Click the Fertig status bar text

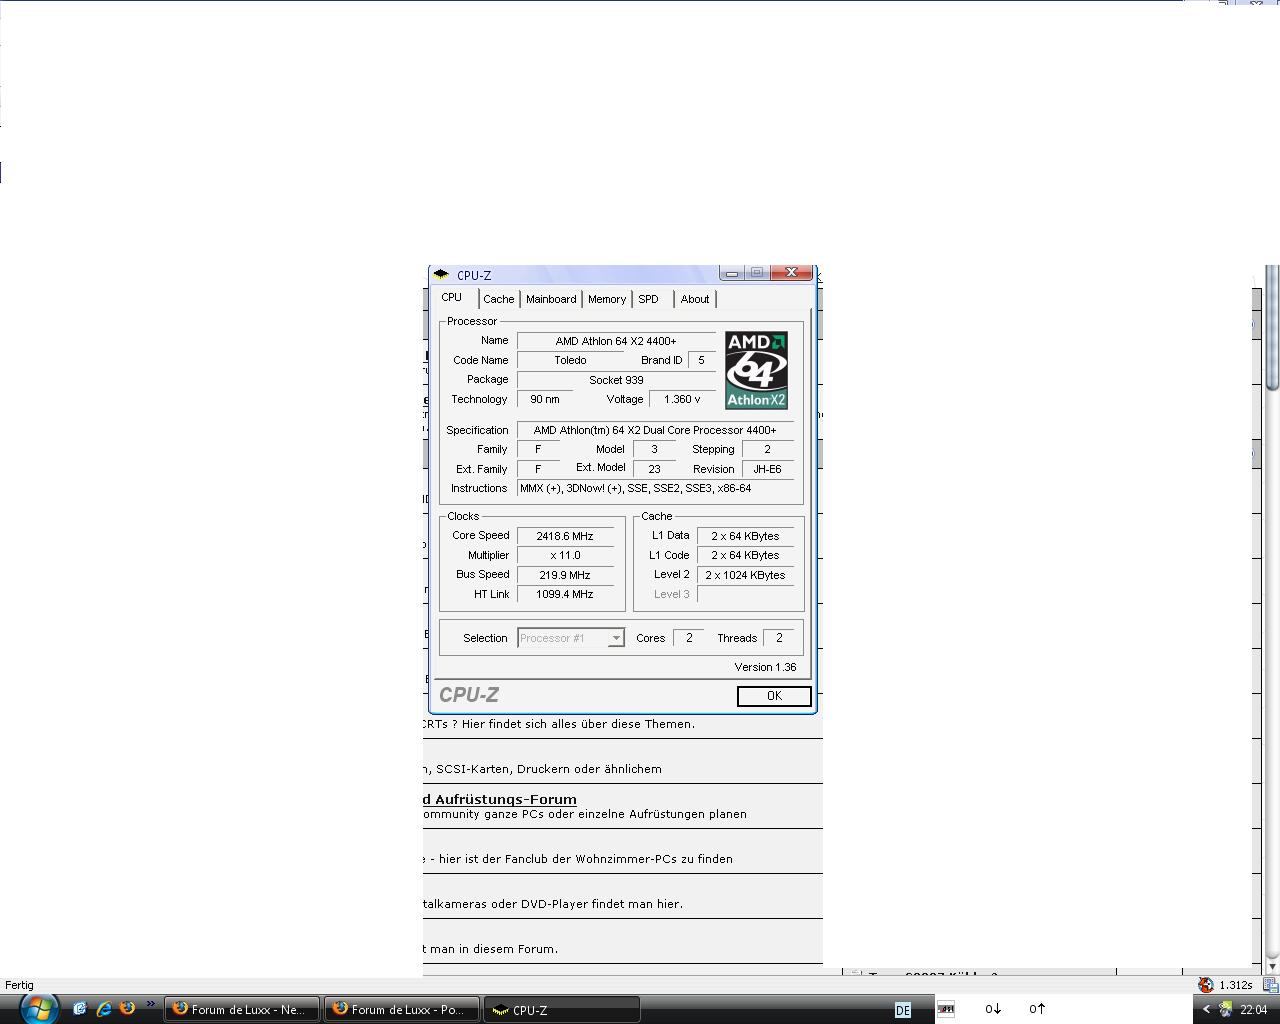[x=19, y=985]
